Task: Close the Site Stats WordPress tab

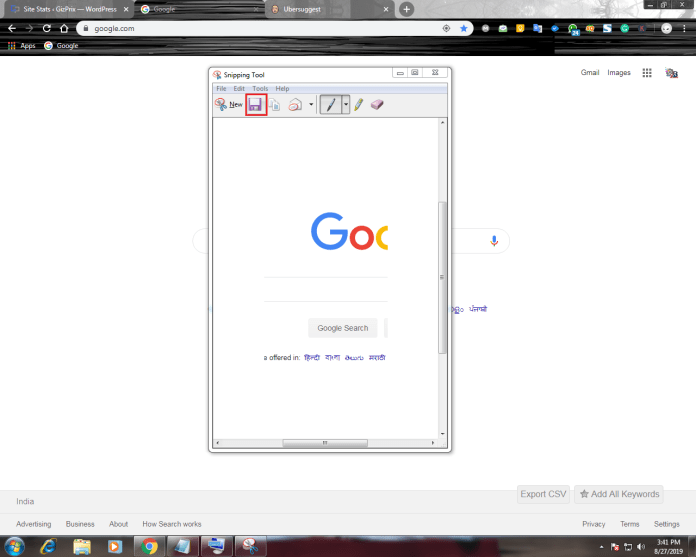Action: pos(126,9)
